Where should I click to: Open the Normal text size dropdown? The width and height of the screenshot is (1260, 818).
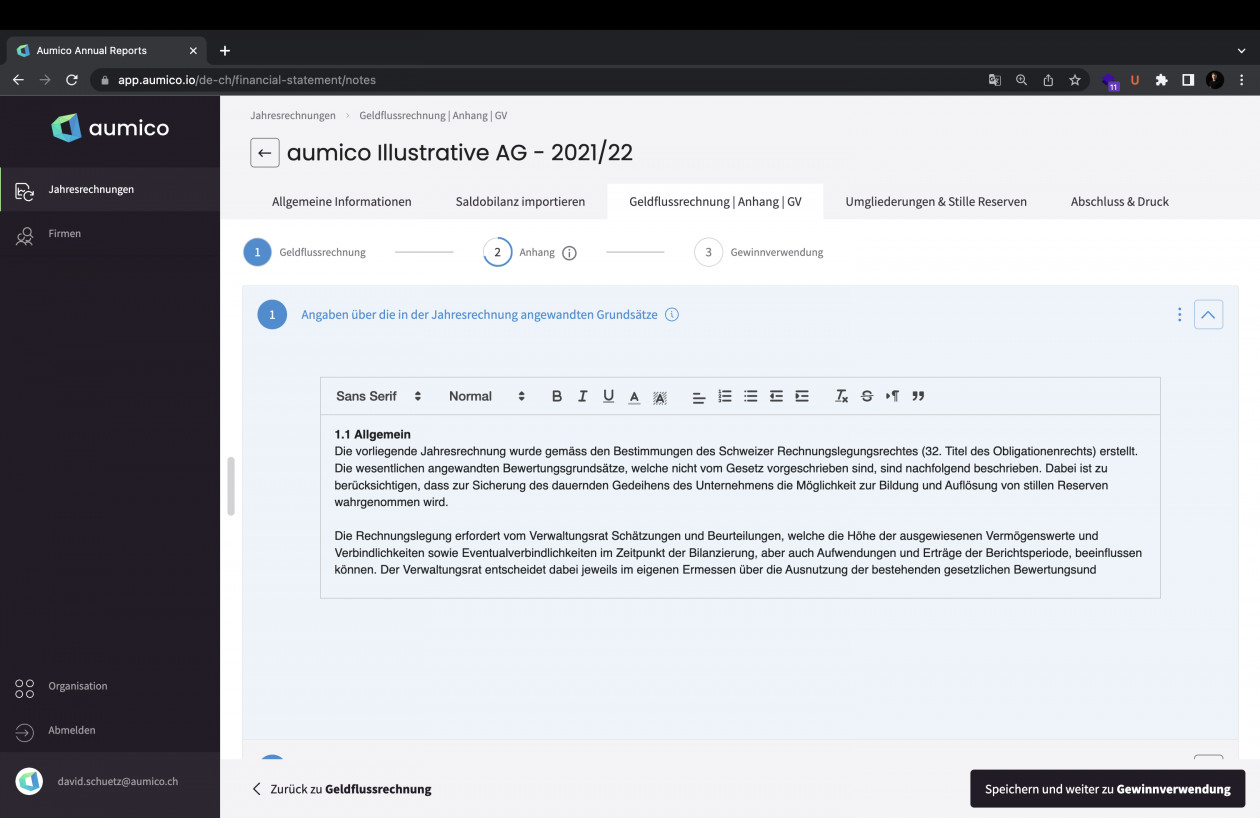[x=486, y=396]
